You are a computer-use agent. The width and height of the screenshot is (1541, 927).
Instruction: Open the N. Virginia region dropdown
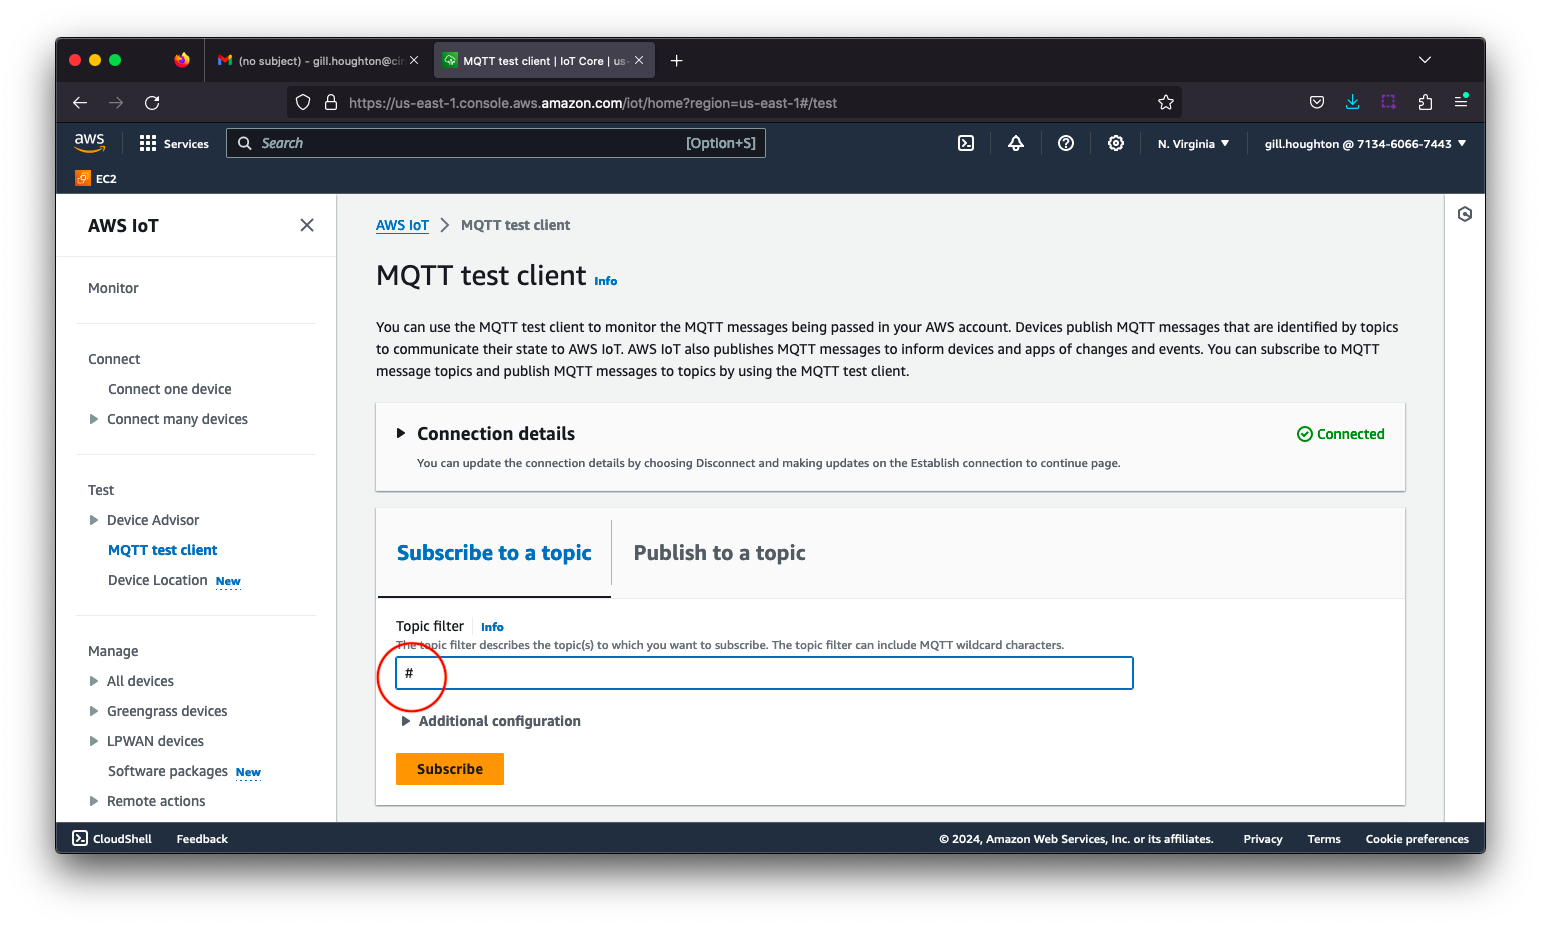1193,144
